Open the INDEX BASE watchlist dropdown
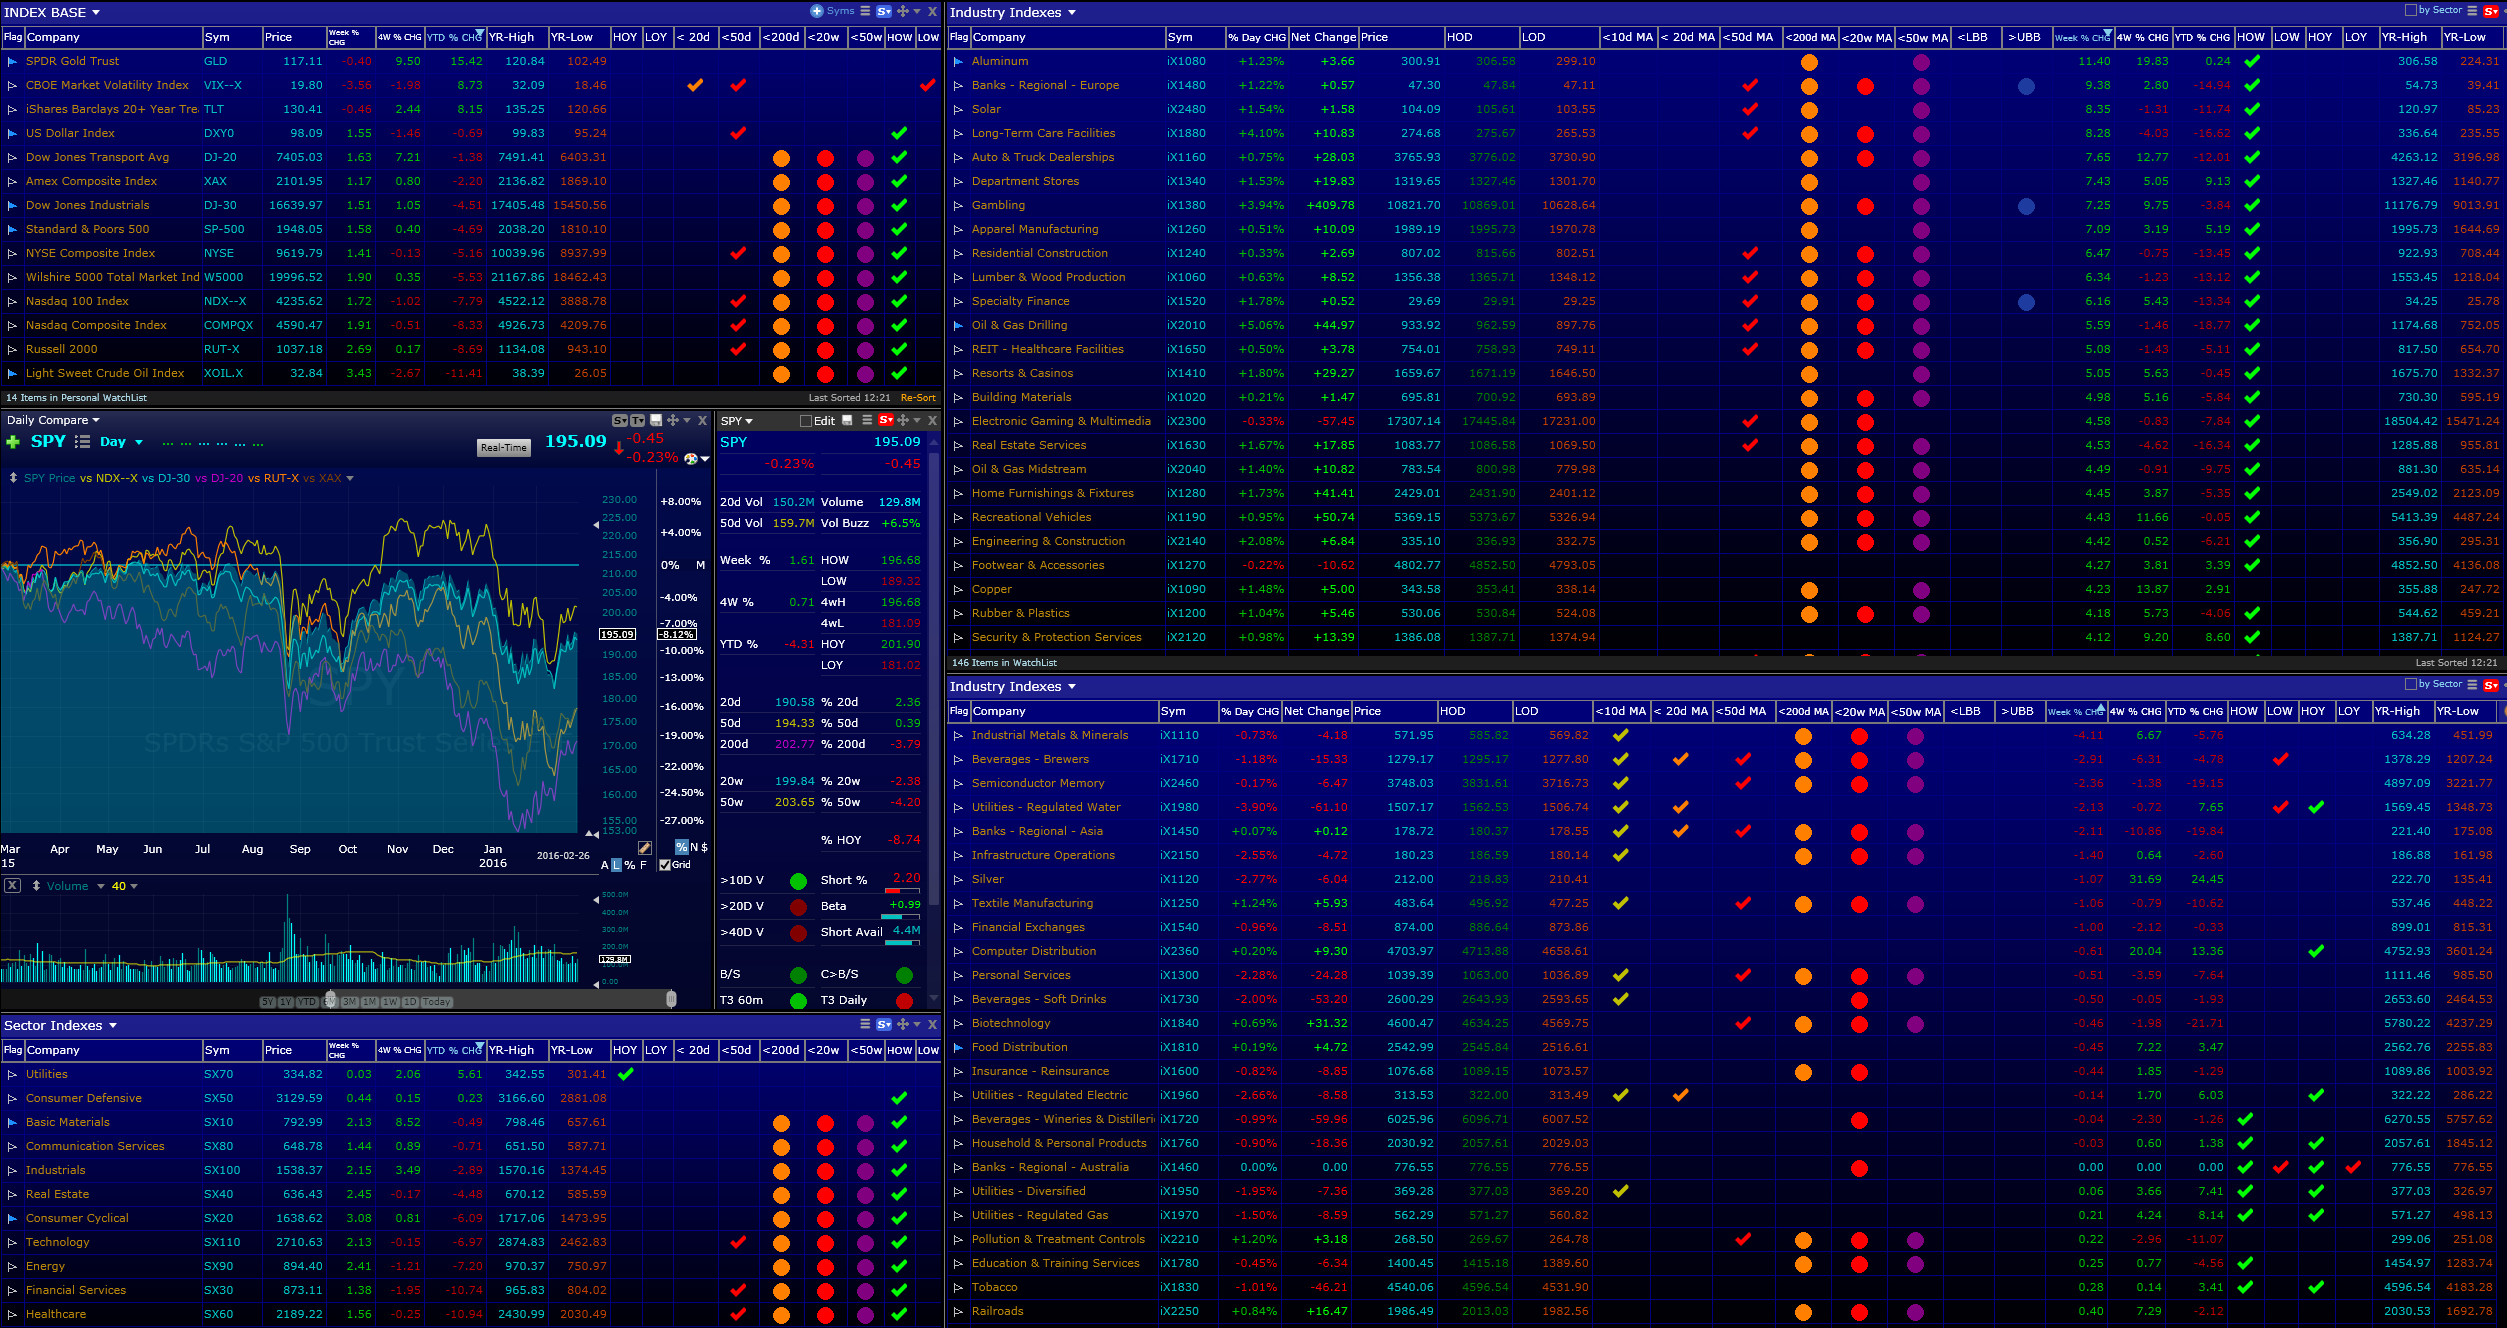 [96, 13]
